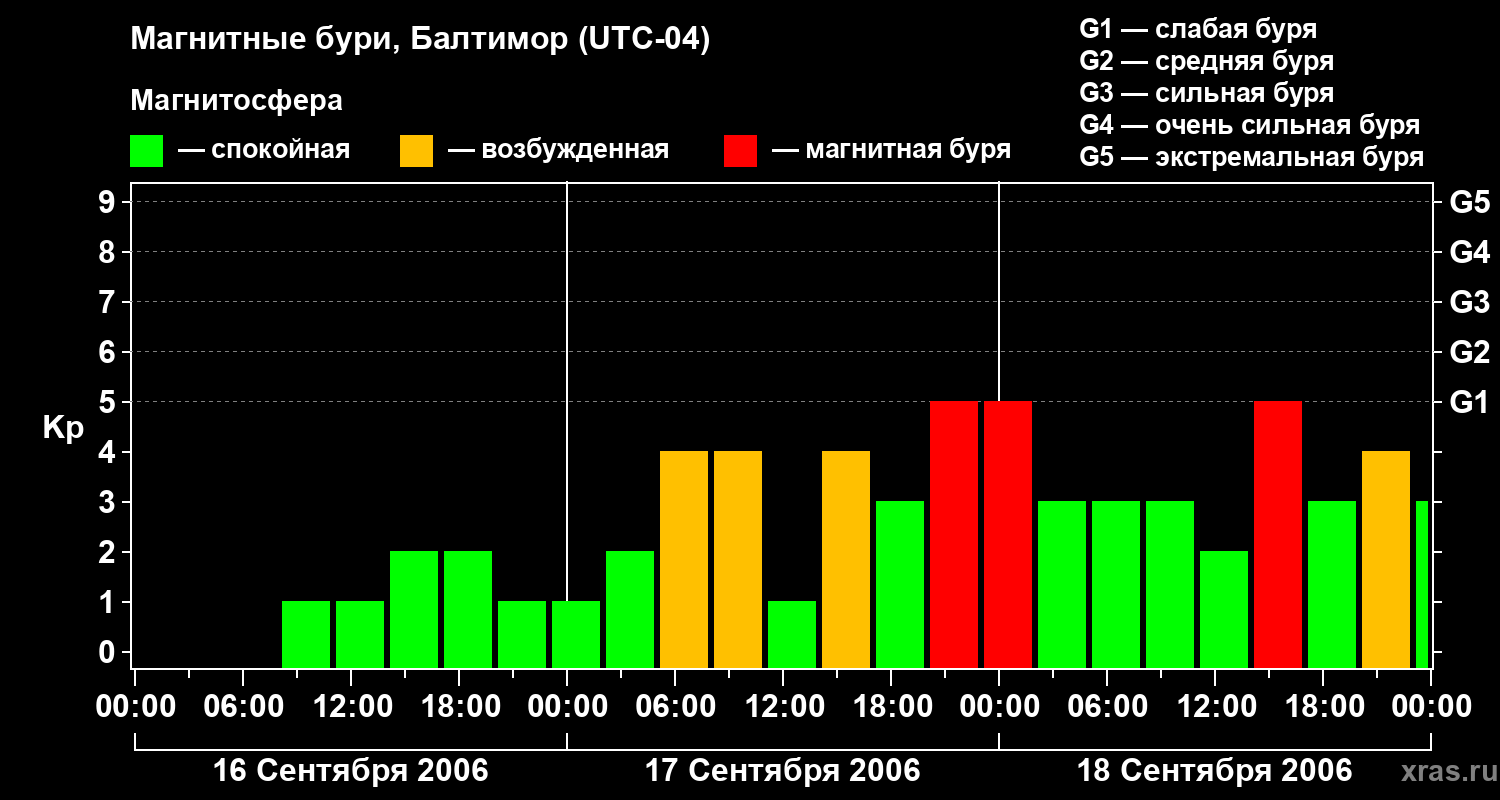1500x800 pixels.
Task: Click the '— магнитная буря' legend label
Action: tap(891, 150)
